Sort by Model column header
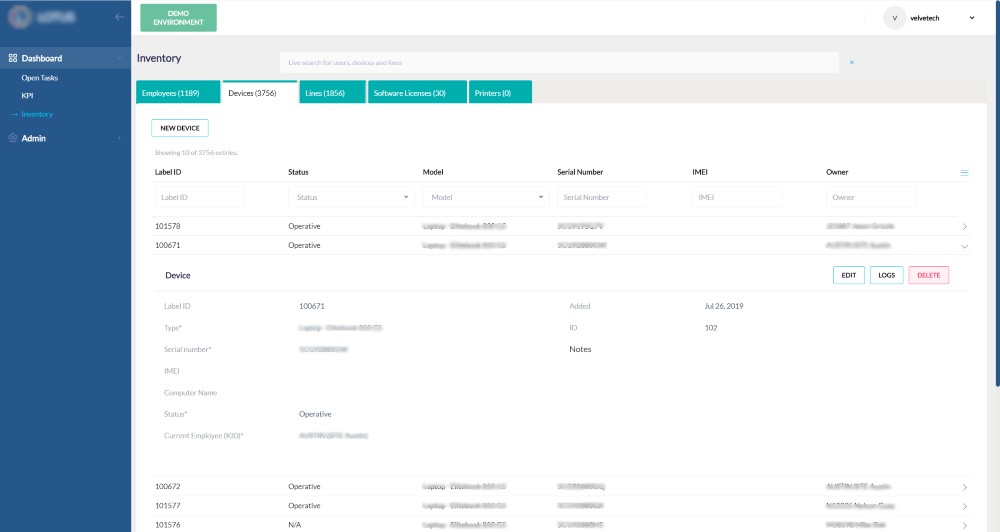 [x=433, y=172]
